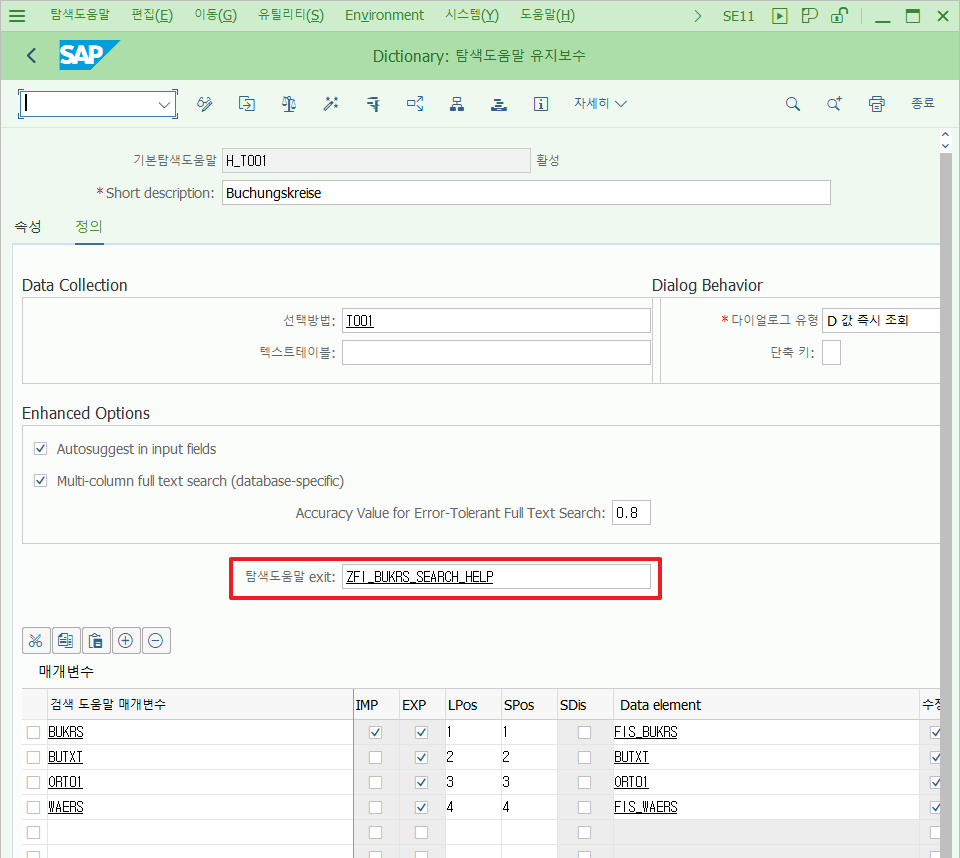Screen dimensions: 960x858
Task: Click the Activate magic wand icon
Action: (331, 103)
